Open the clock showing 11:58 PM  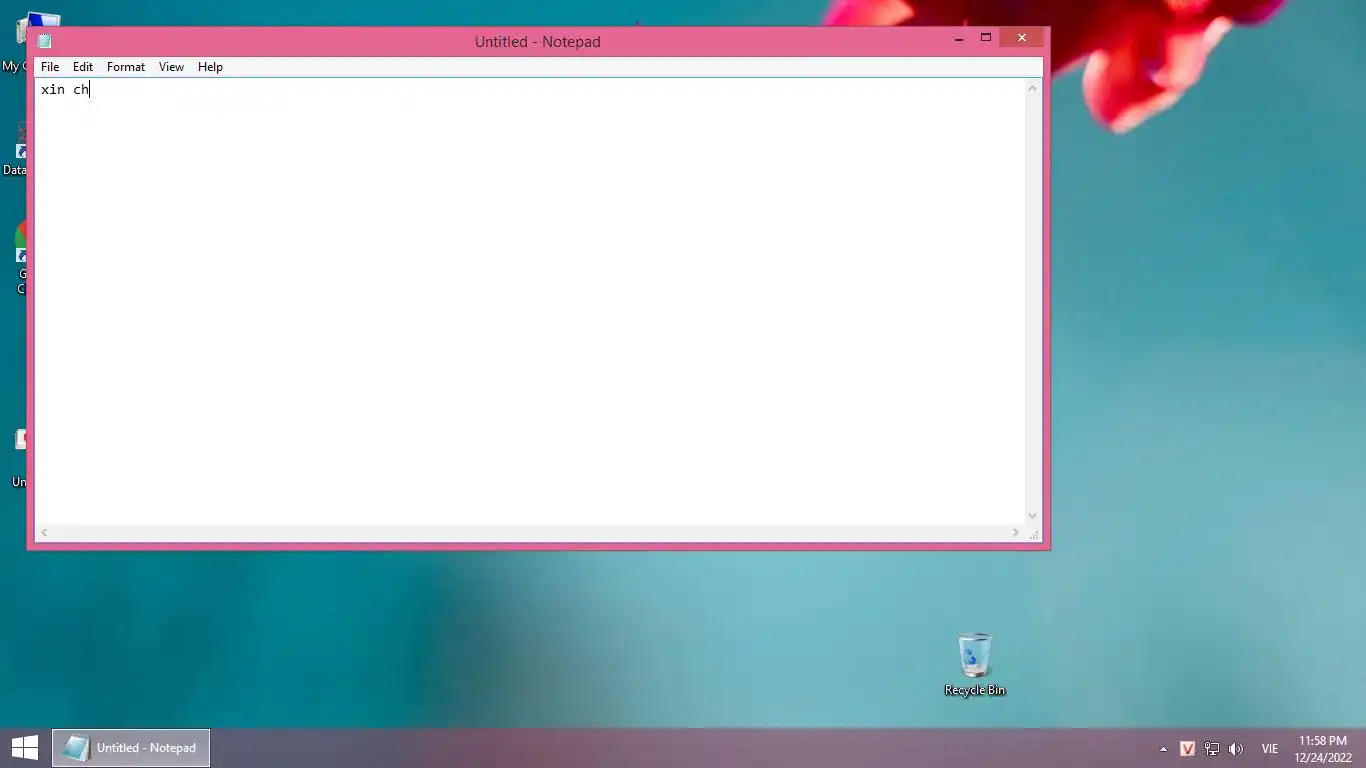click(1323, 749)
